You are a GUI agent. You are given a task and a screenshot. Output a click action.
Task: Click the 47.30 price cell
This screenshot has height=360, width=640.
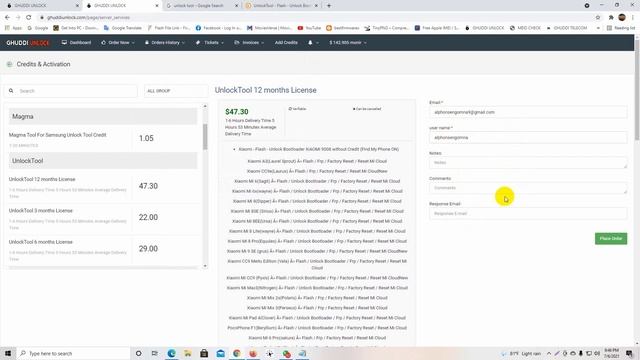(x=148, y=186)
